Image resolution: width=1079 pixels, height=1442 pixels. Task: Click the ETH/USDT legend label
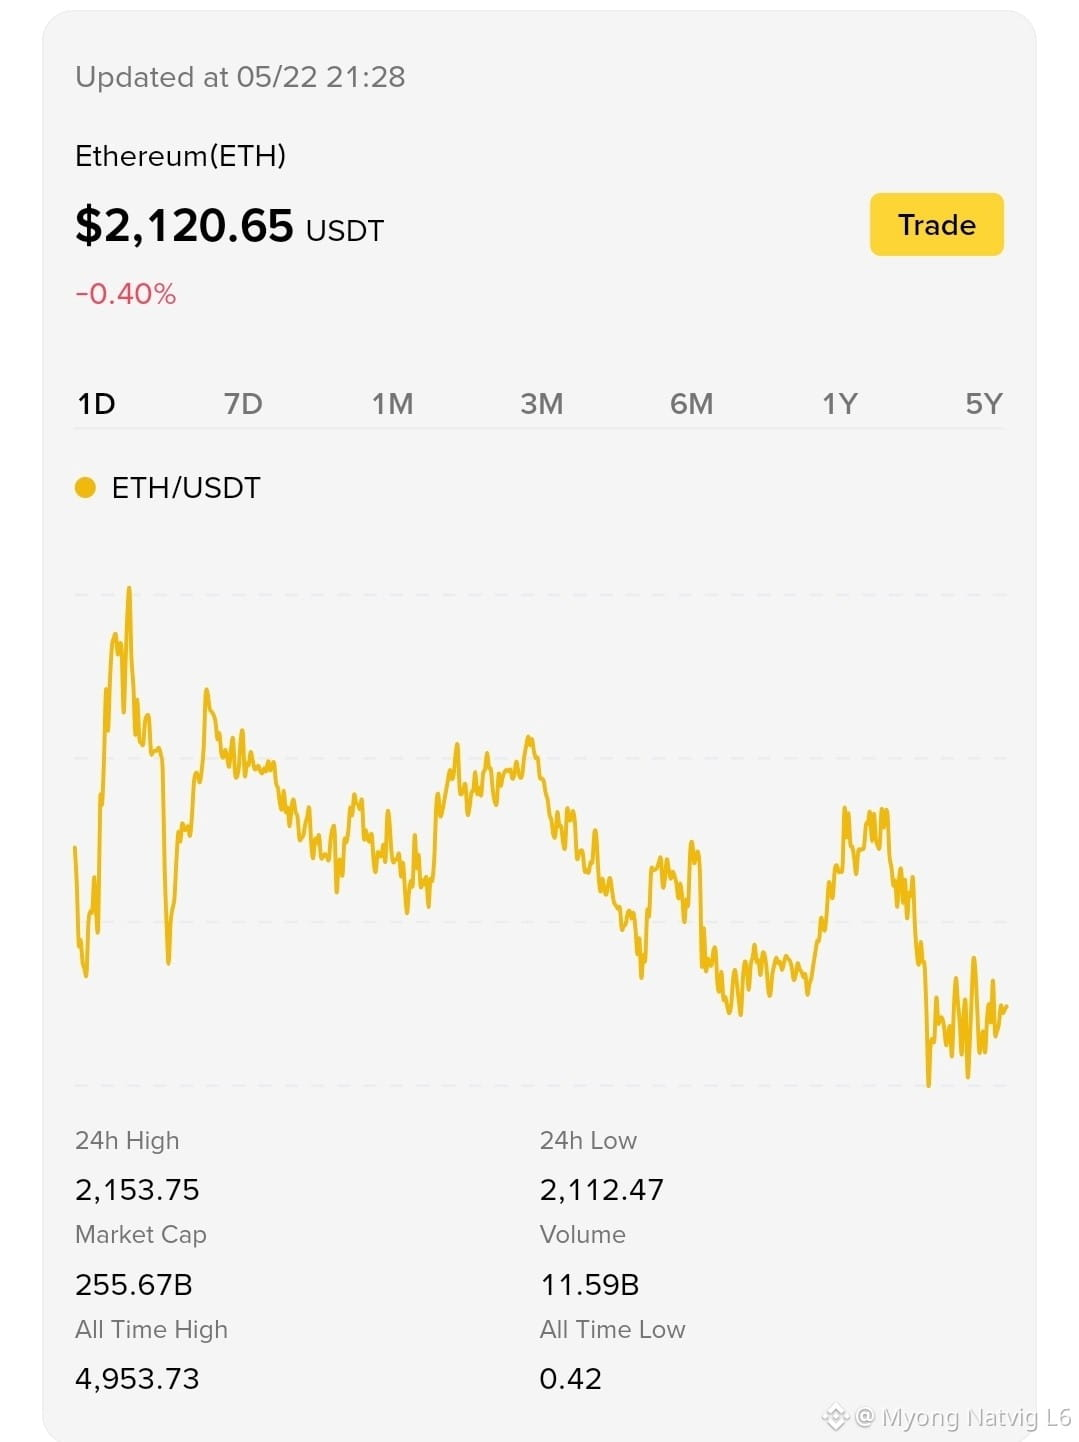coord(186,488)
